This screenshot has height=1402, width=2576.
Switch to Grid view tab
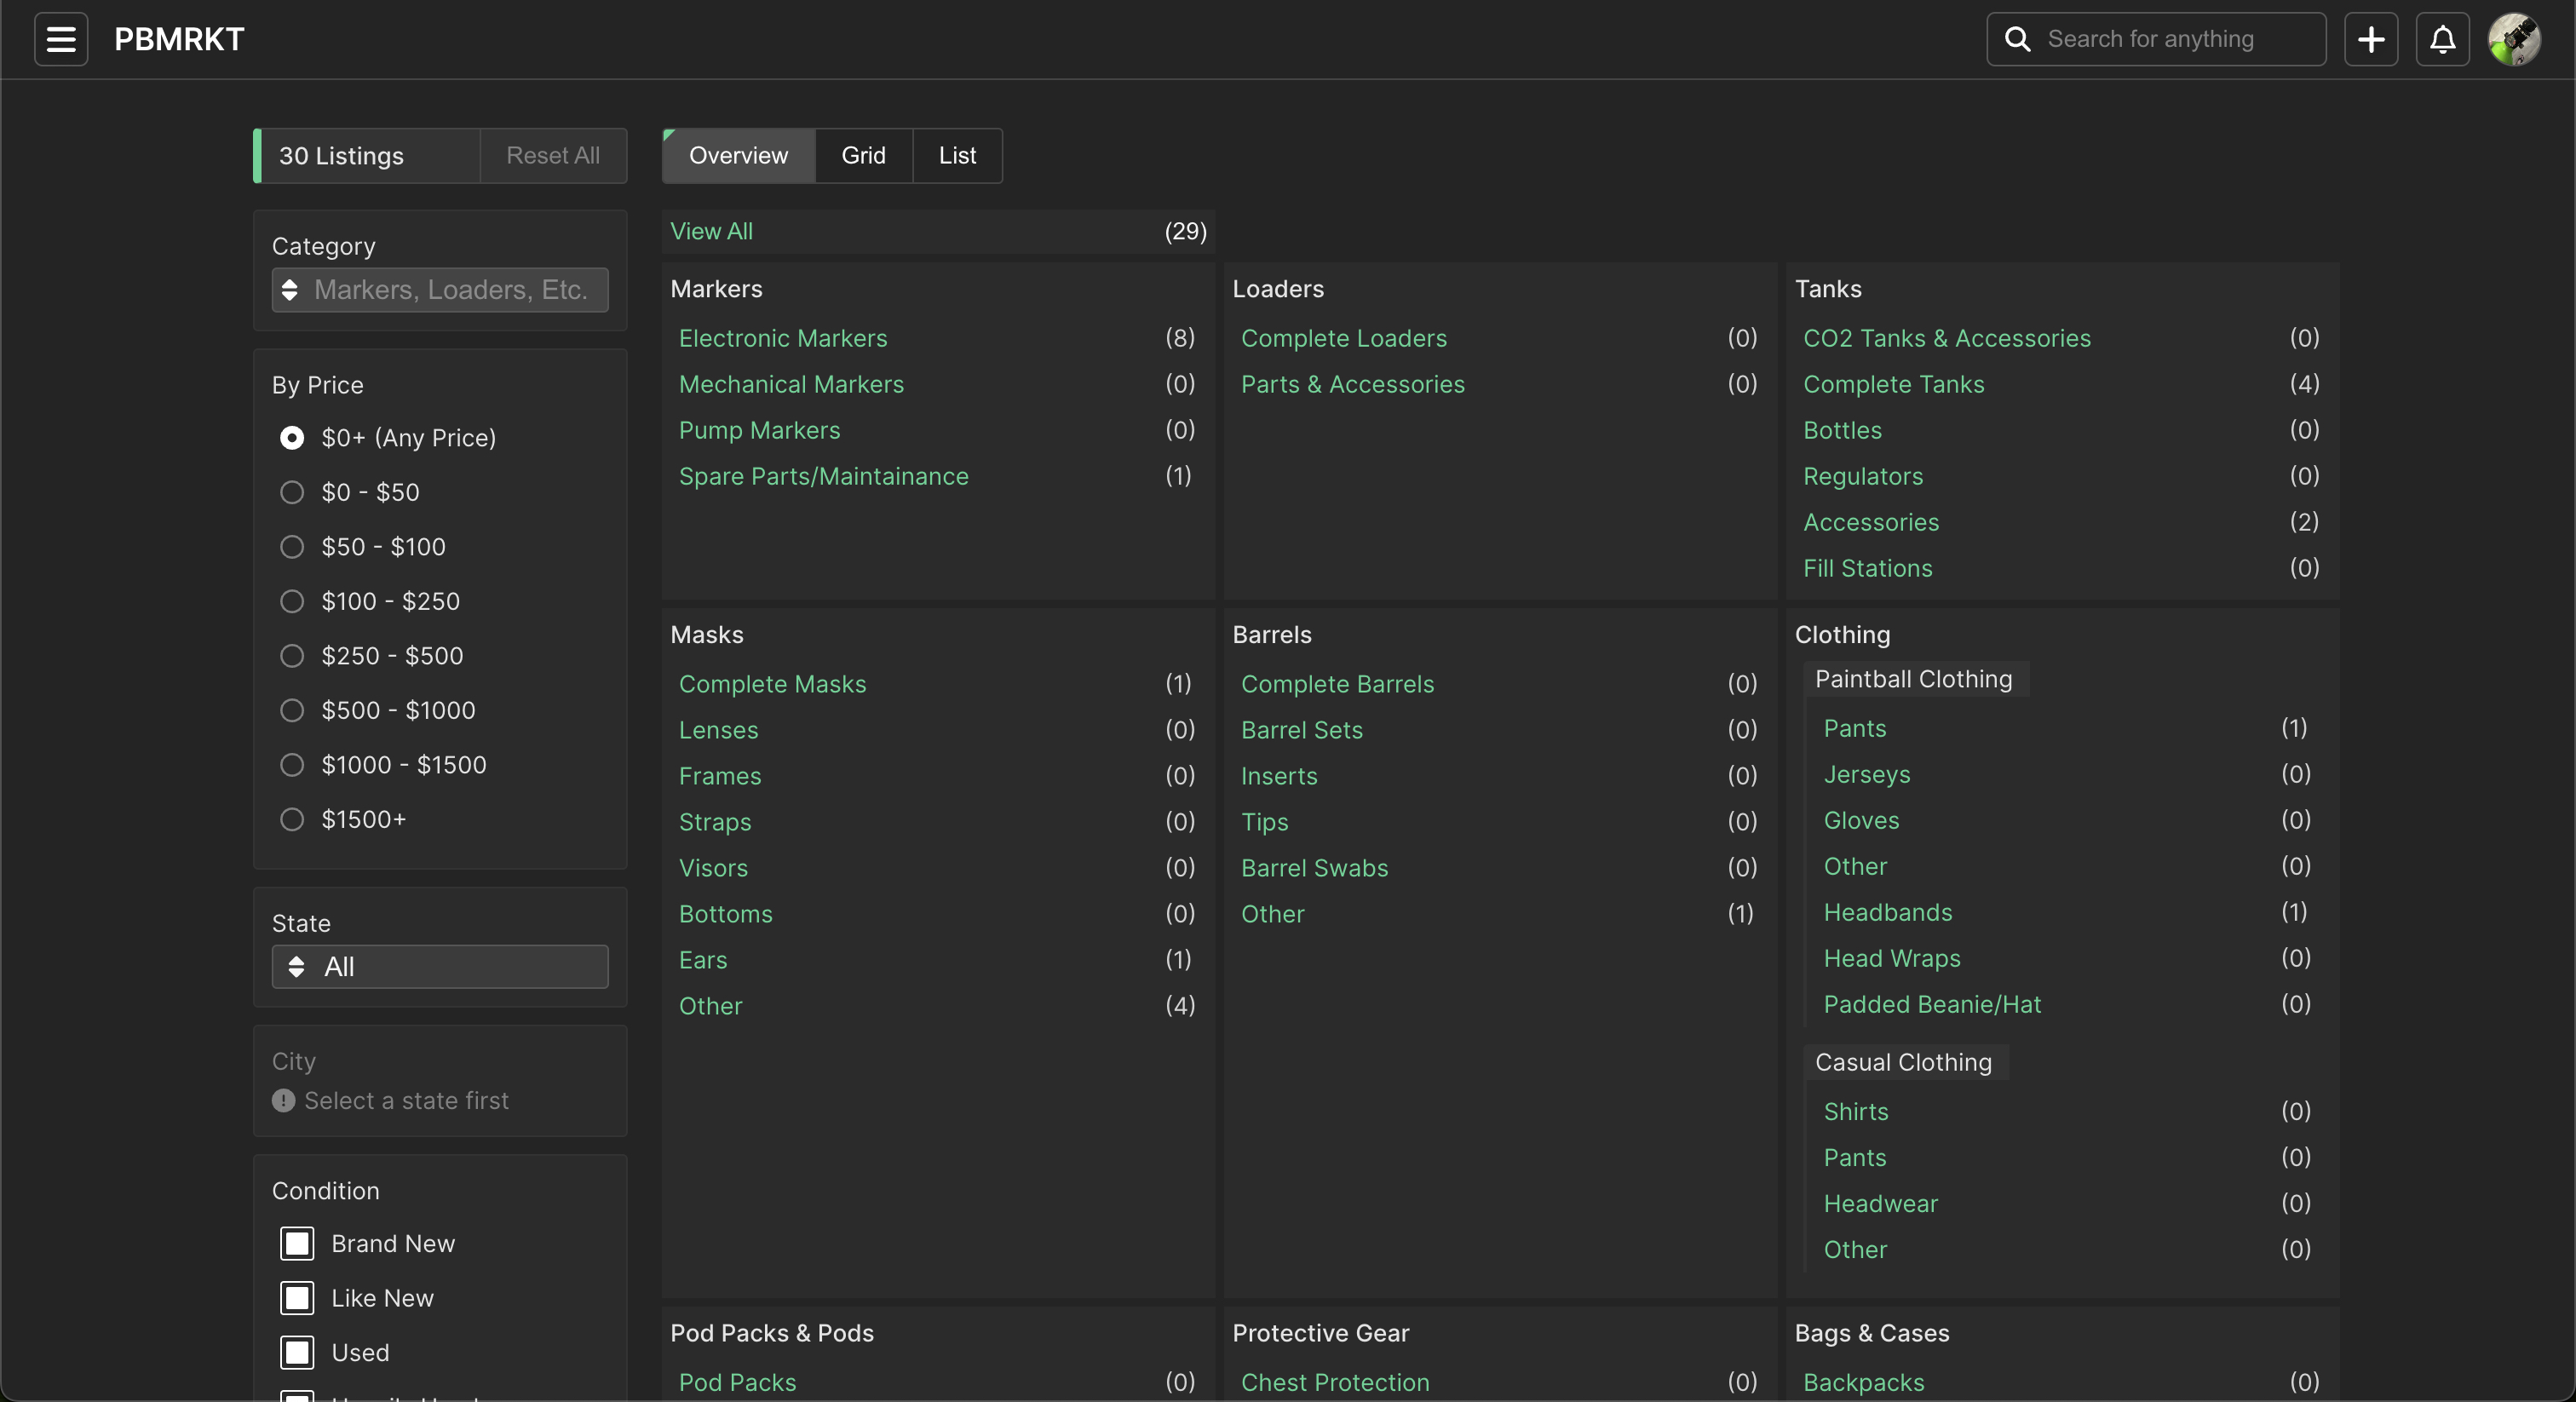[863, 155]
